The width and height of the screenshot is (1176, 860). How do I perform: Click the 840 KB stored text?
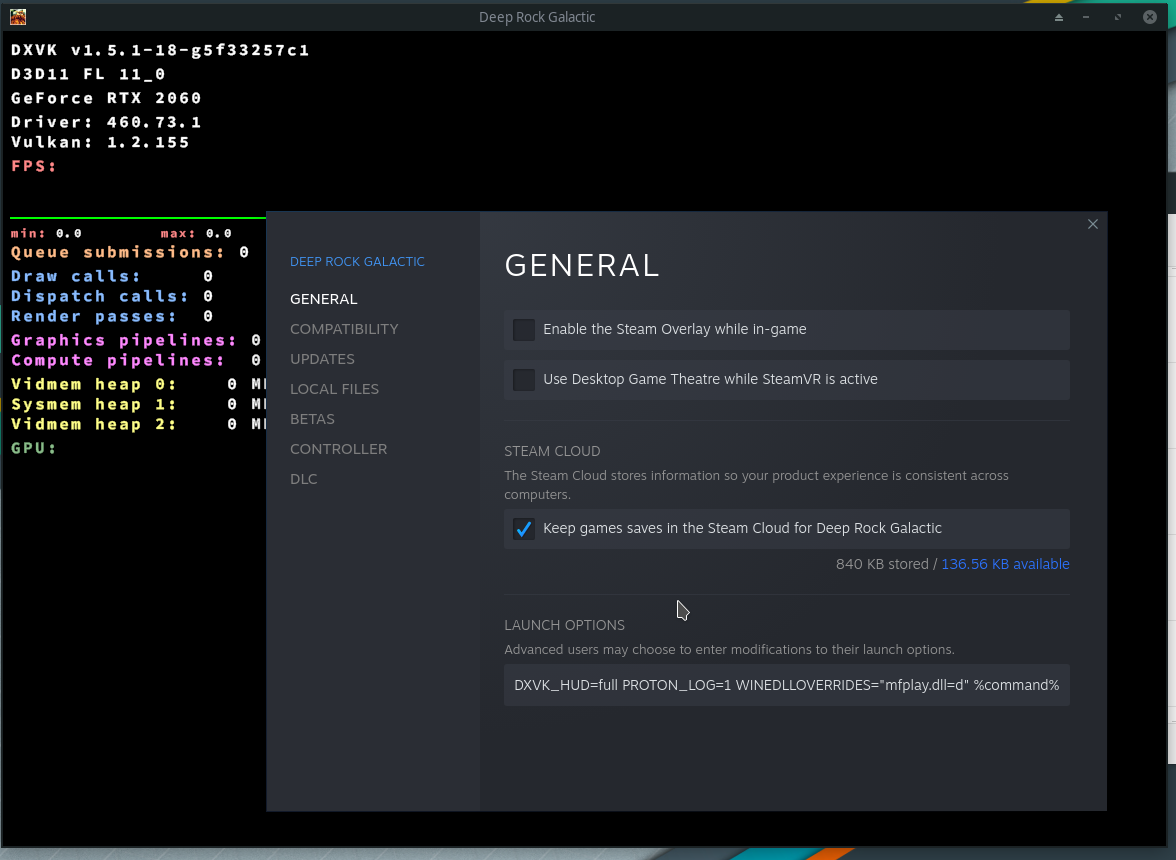coord(882,564)
